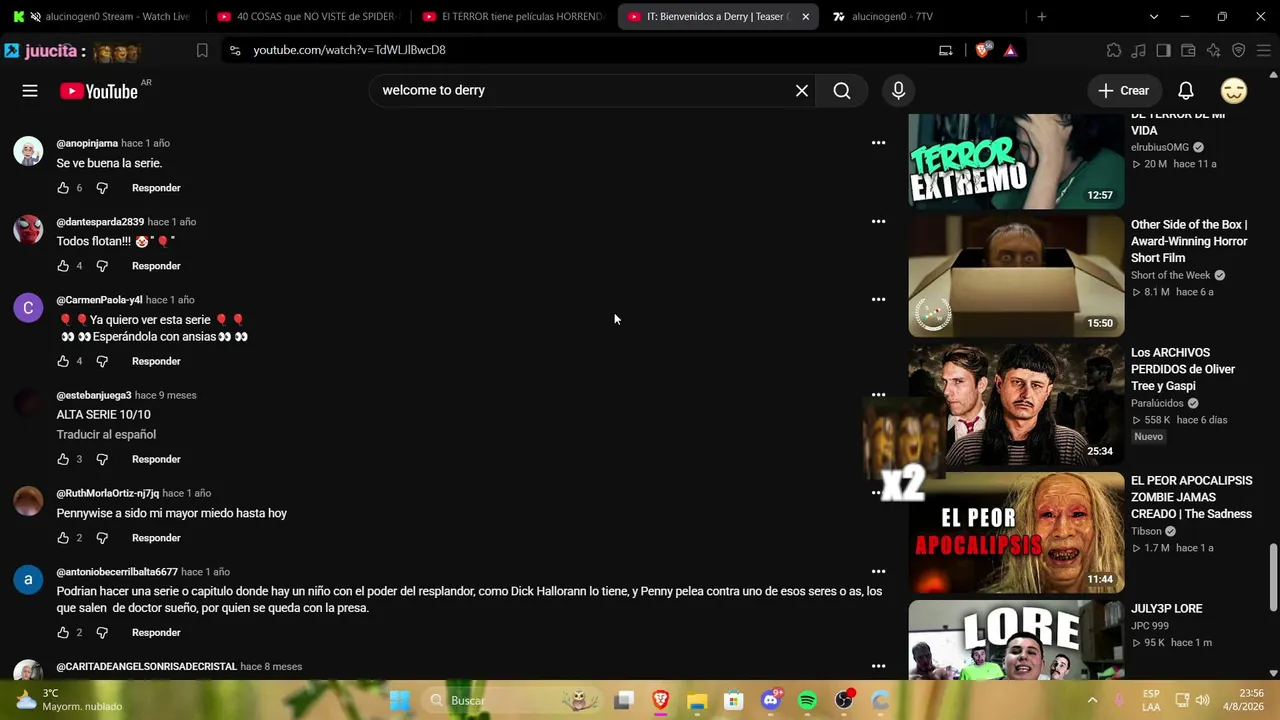Open options menu for @antoniobecerrilbalta6677's comment
This screenshot has width=1280, height=720.
point(878,572)
